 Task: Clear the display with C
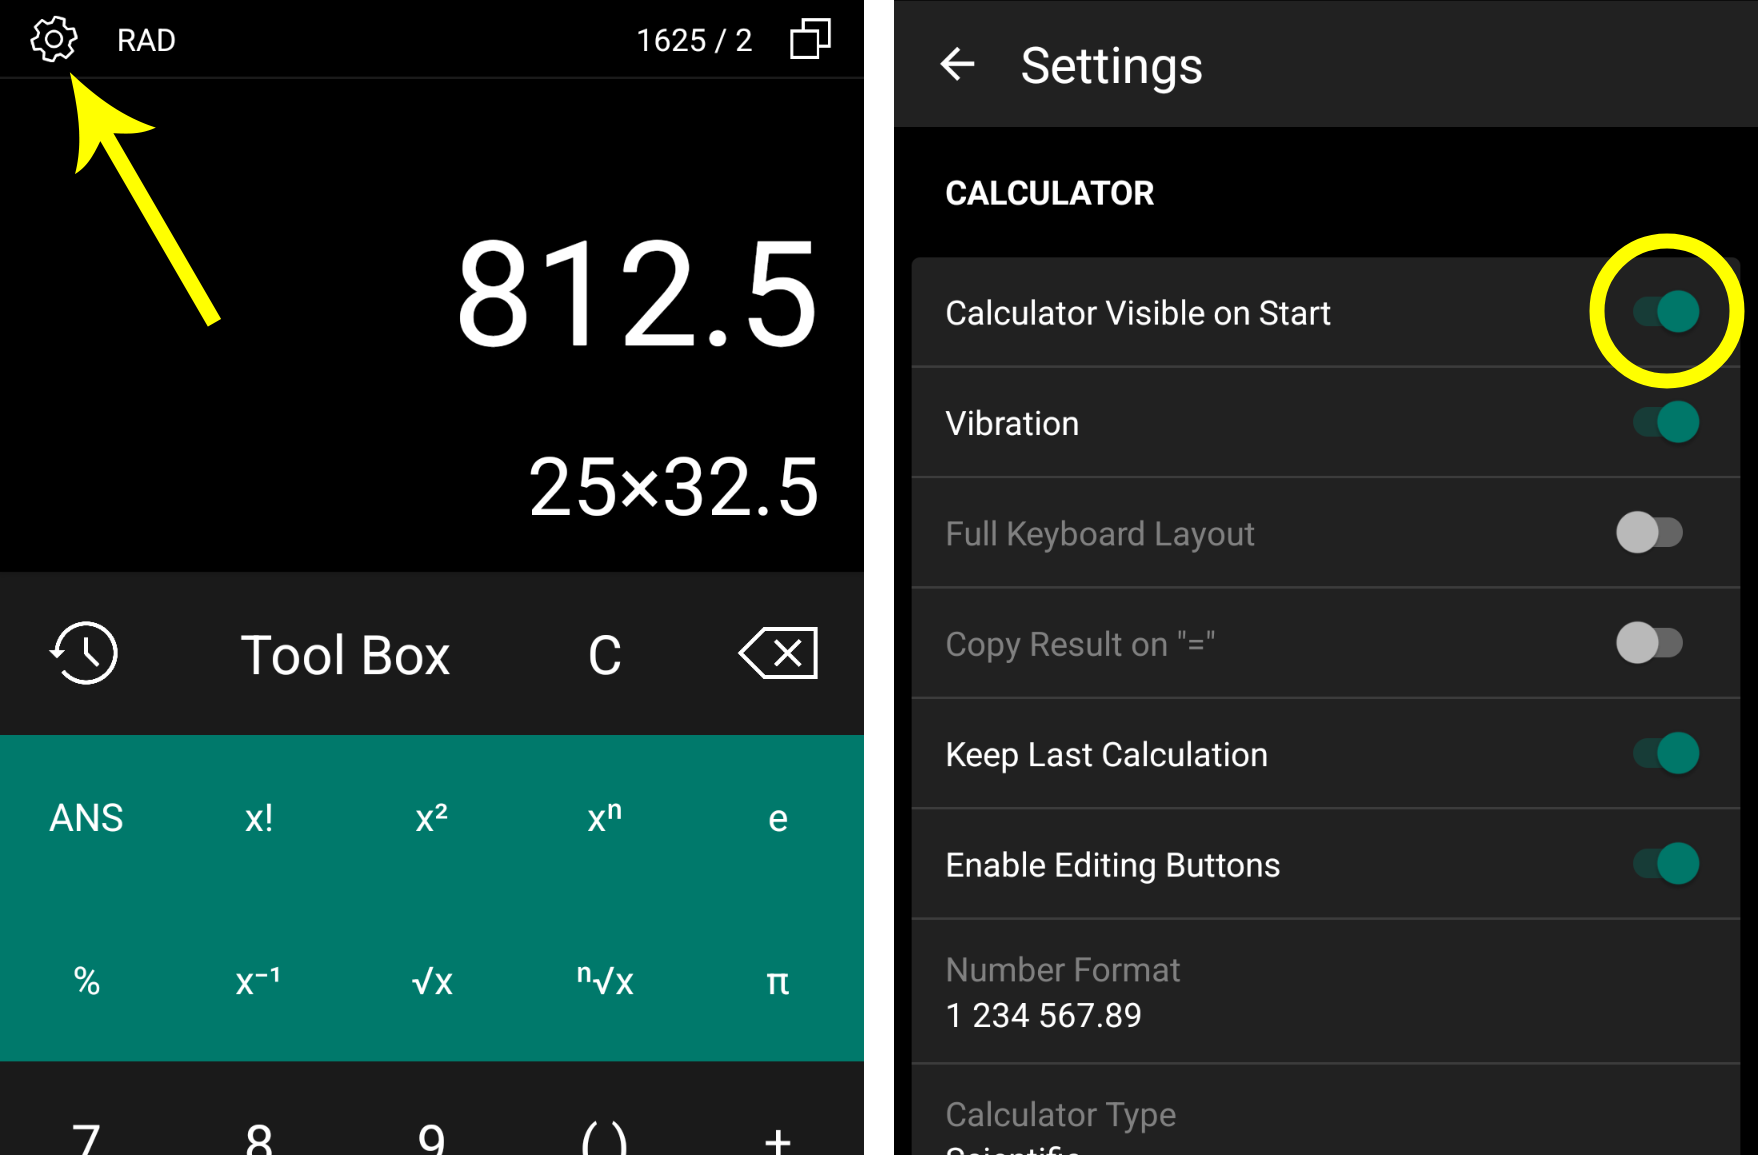tap(604, 655)
